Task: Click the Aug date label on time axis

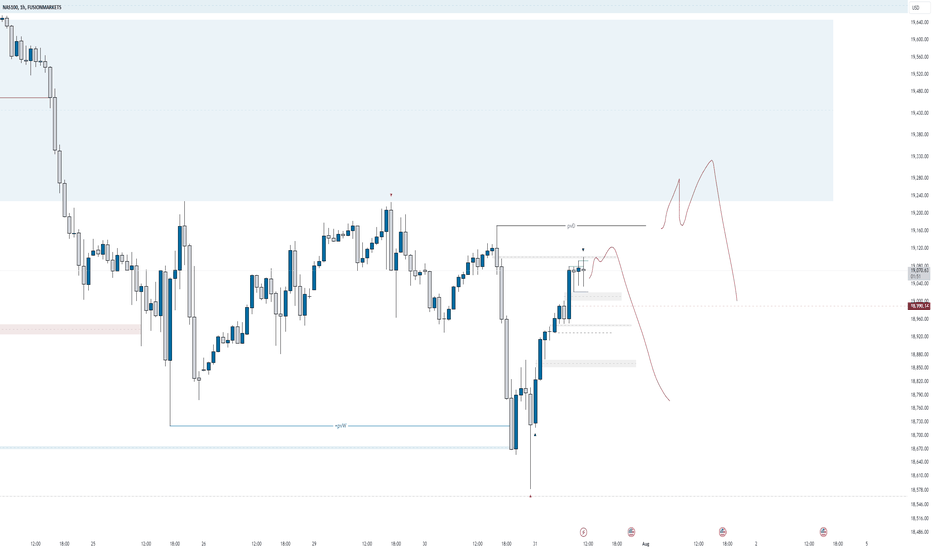Action: [x=646, y=543]
